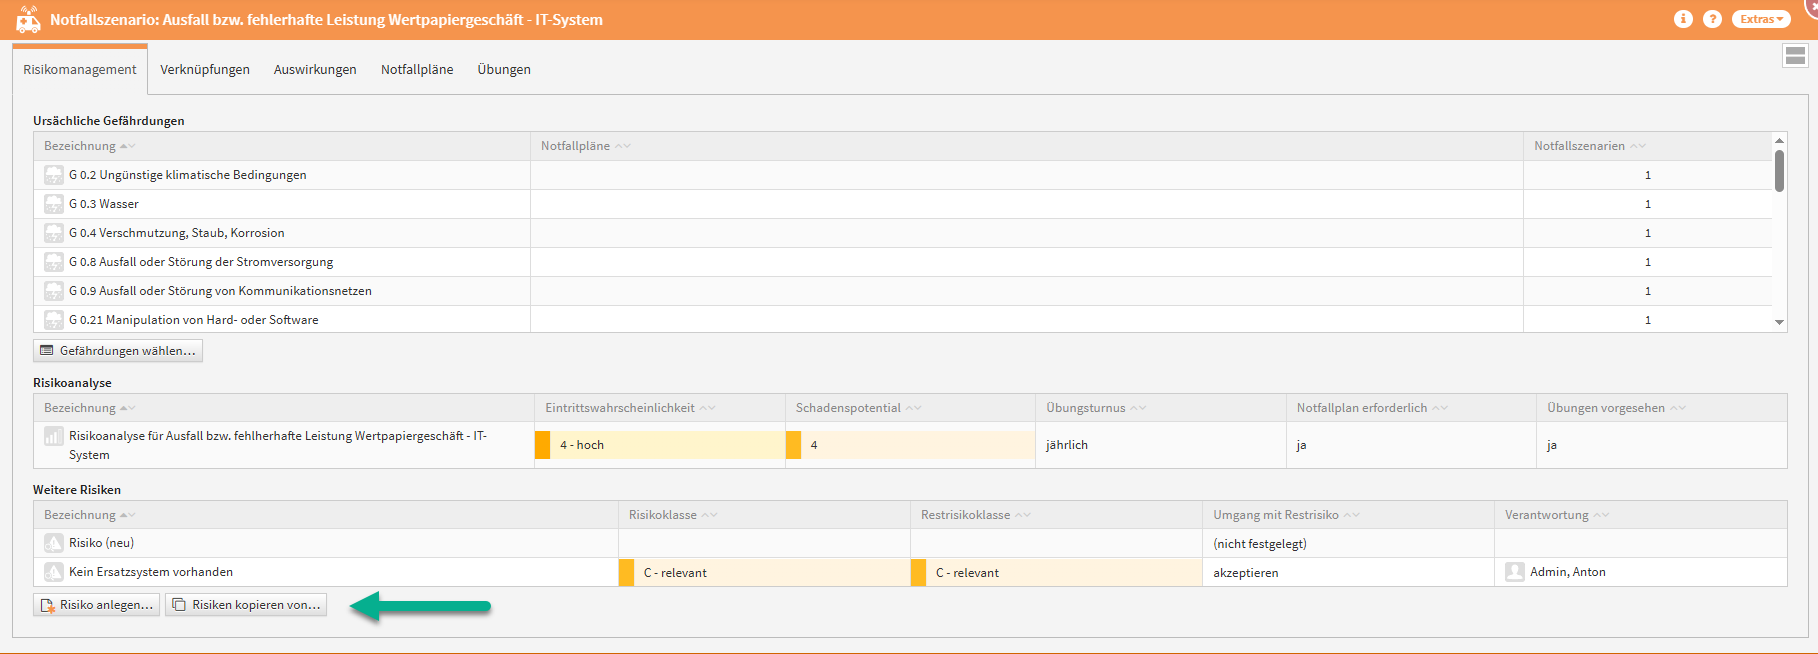Click scroll-down arrow of hazards list scrollbar

pyautogui.click(x=1779, y=322)
